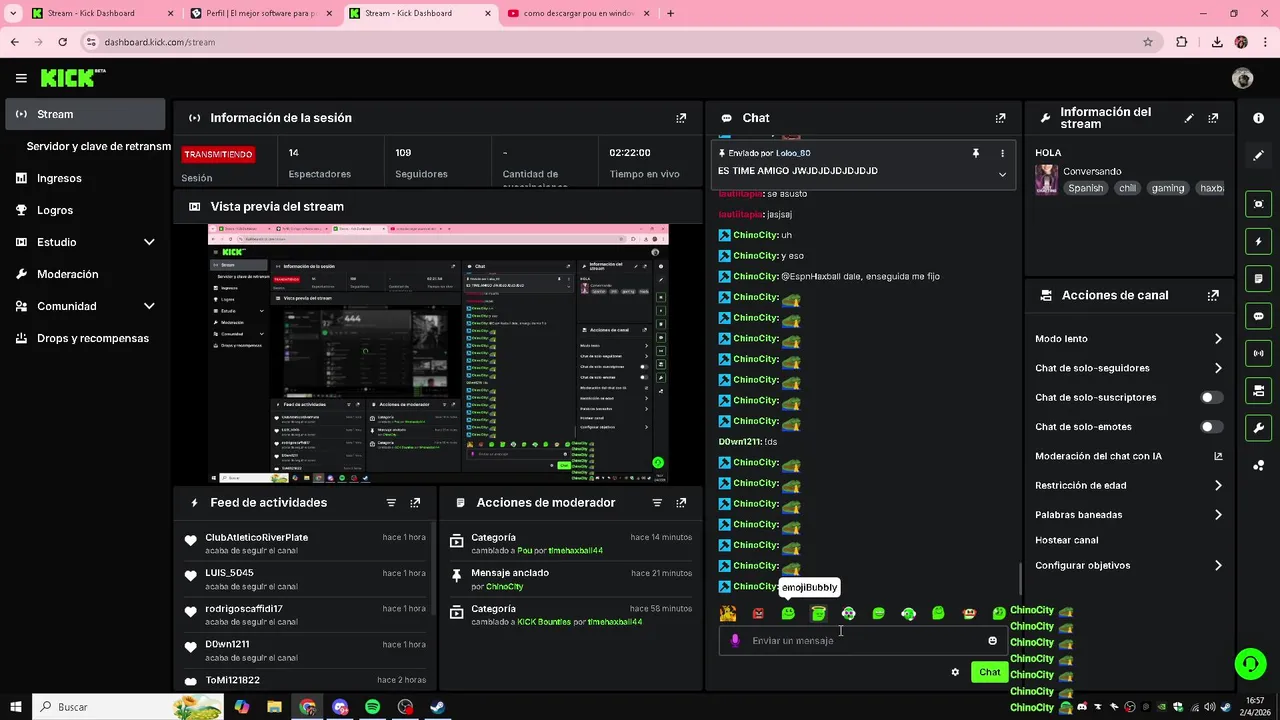Open pinned message three-dot options
This screenshot has height=720, width=1280.
(x=1002, y=153)
